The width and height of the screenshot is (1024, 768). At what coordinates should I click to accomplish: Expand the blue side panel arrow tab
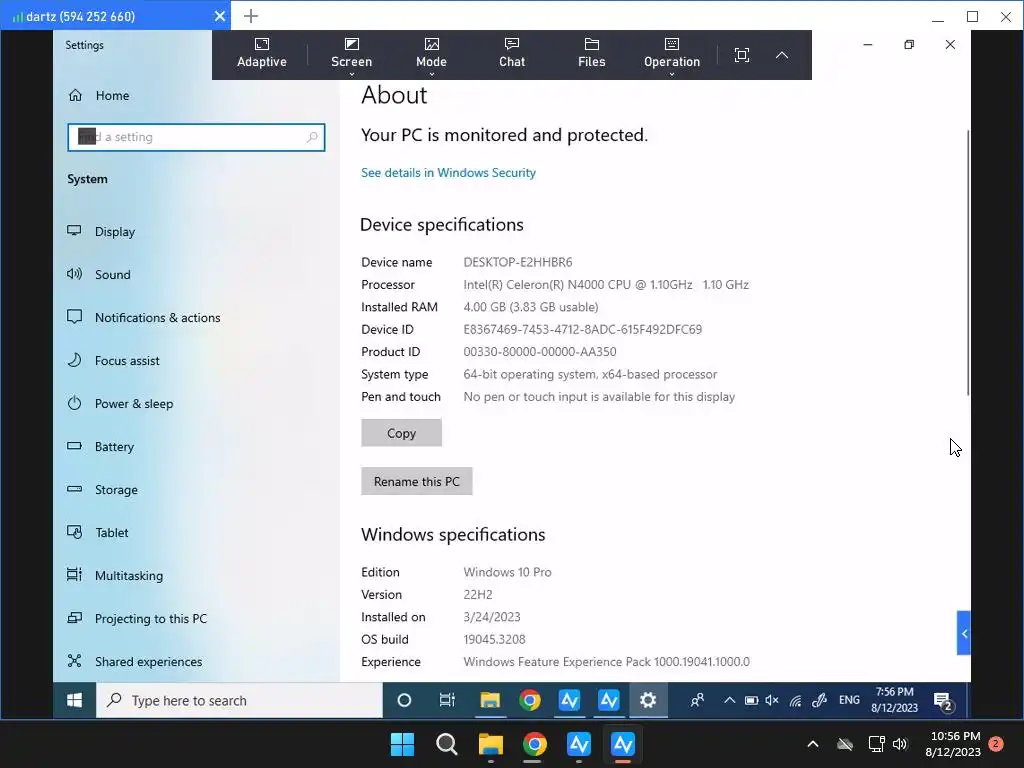(x=963, y=633)
